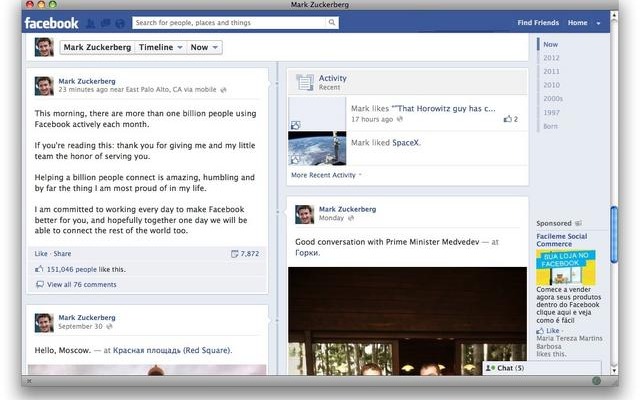
Task: Click the vertical scrollbar thumb
Action: click(614, 234)
